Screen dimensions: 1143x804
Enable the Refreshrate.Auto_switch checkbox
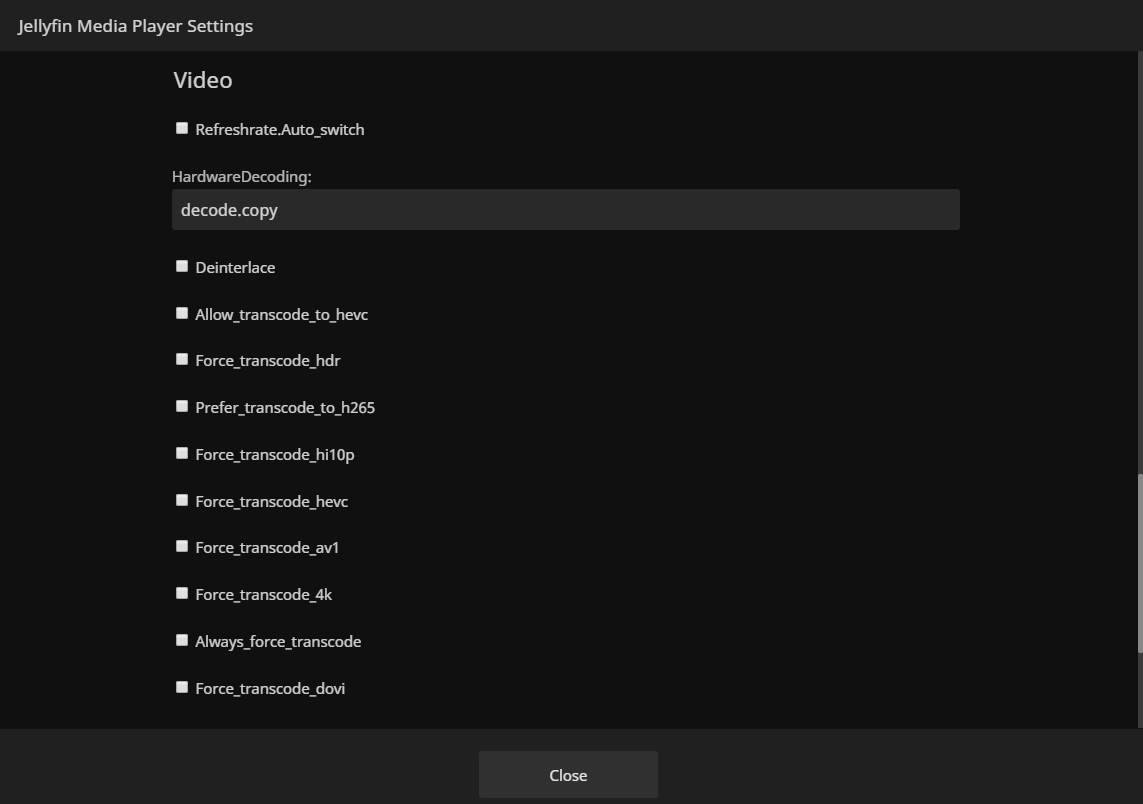tap(182, 128)
